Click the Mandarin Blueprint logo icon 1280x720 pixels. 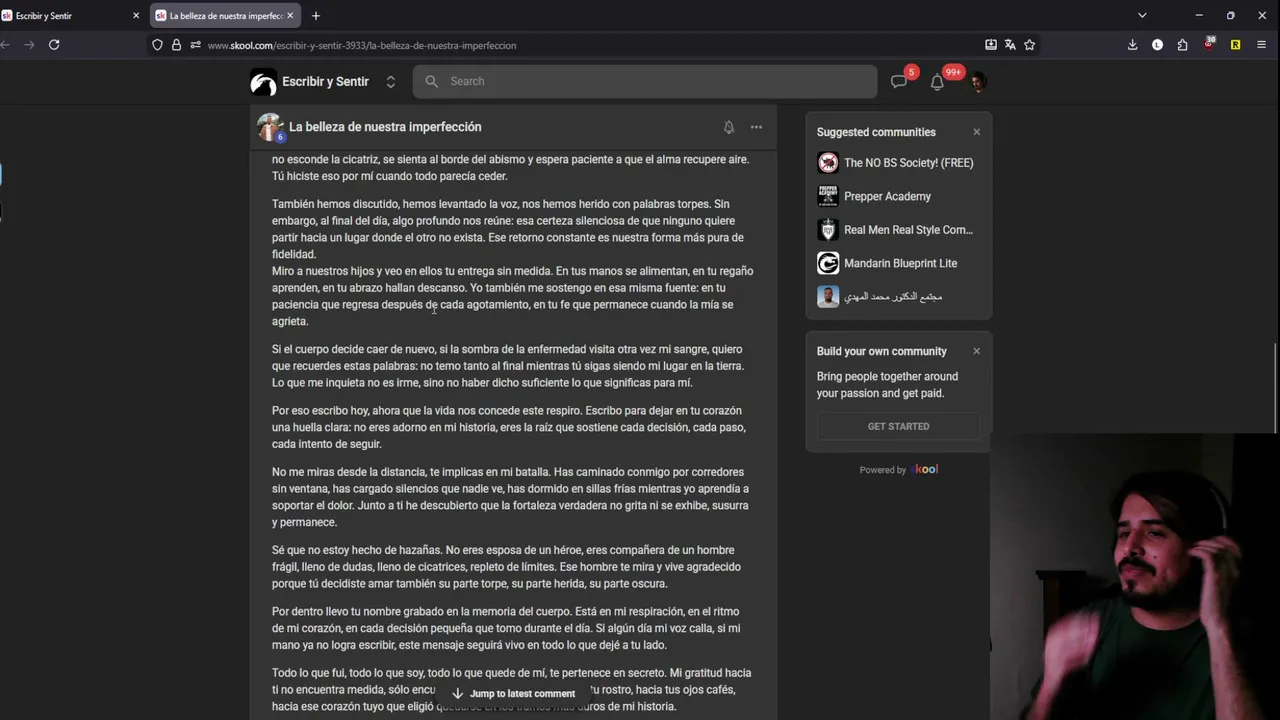pyautogui.click(x=828, y=263)
